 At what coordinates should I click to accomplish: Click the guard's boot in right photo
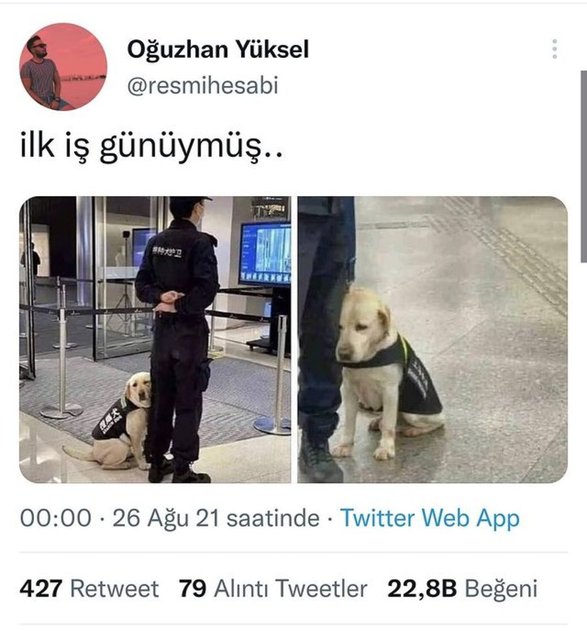point(319,460)
